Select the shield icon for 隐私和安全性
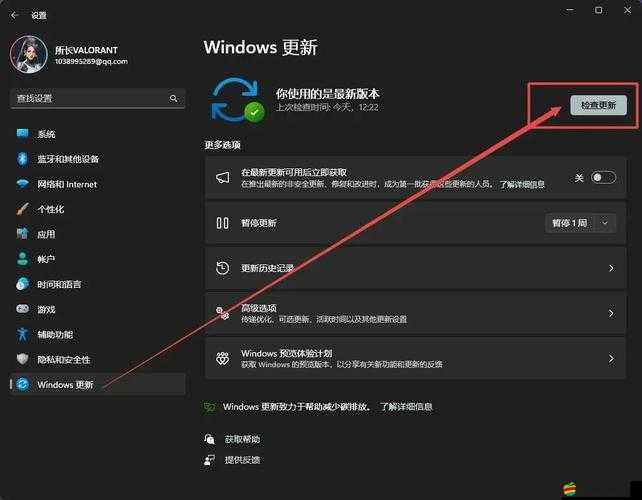The image size is (642, 500). coord(23,359)
